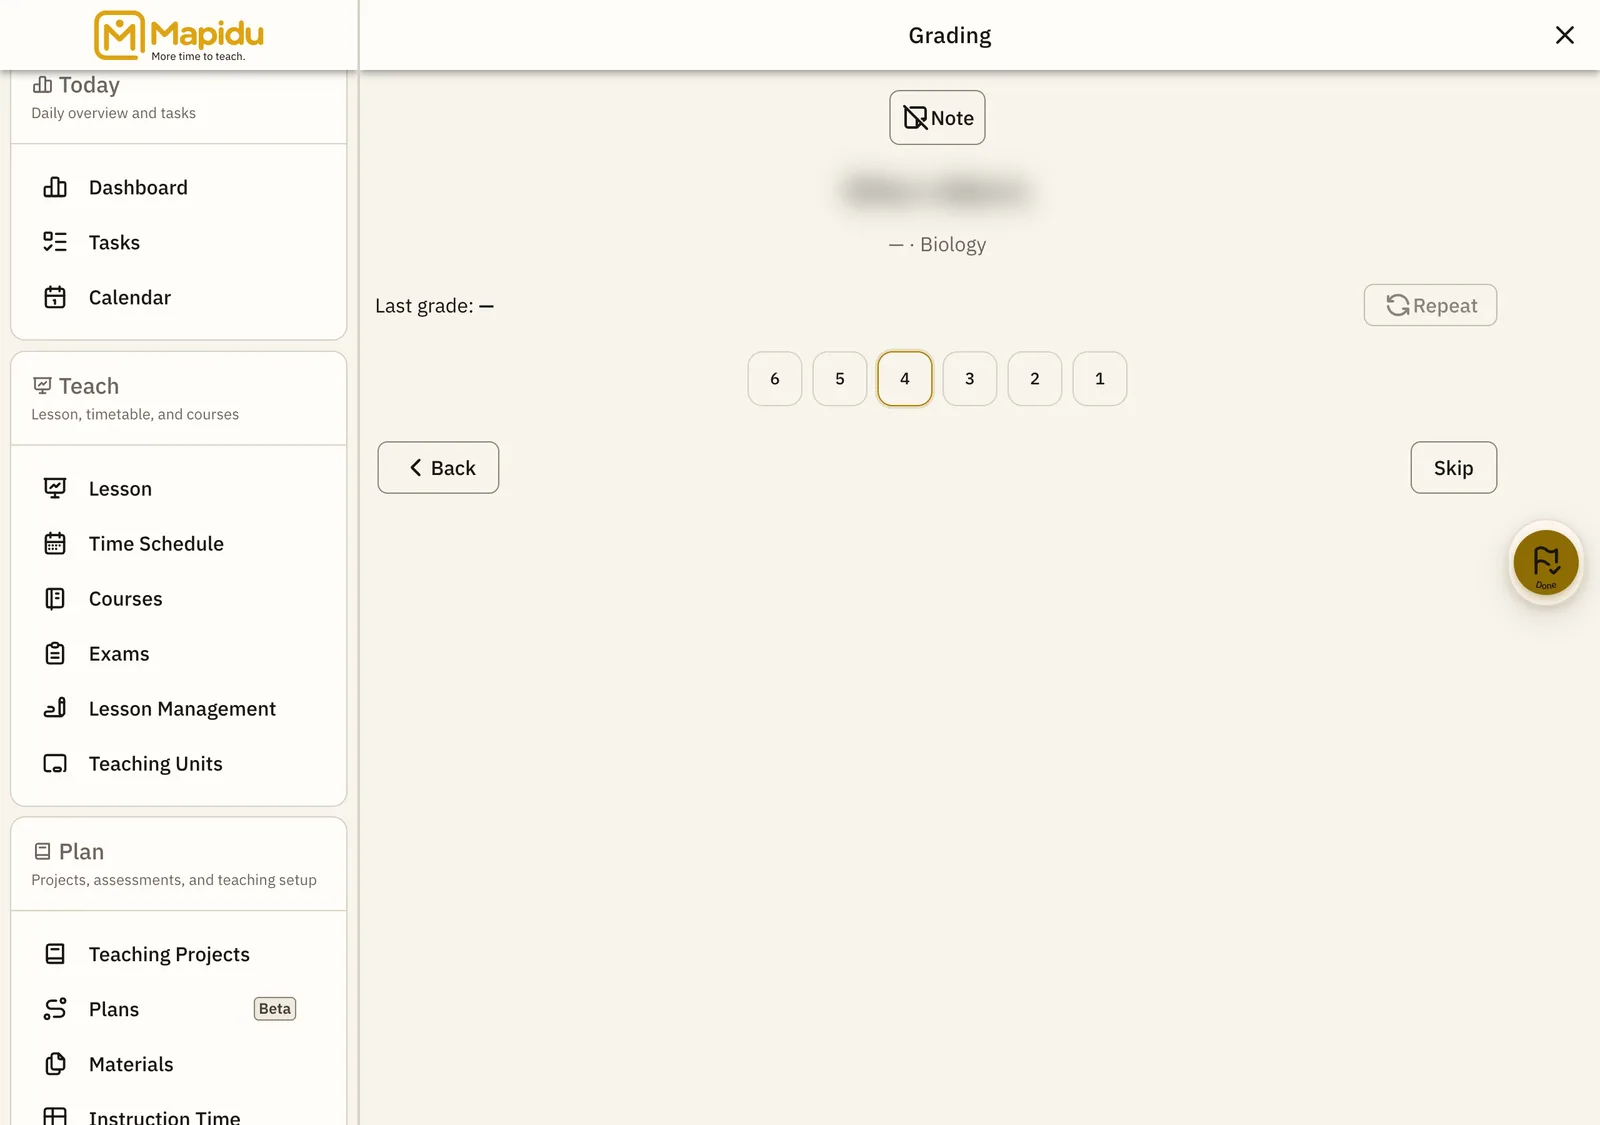
Task: Click the Time Schedule calendar icon
Action: (55, 543)
